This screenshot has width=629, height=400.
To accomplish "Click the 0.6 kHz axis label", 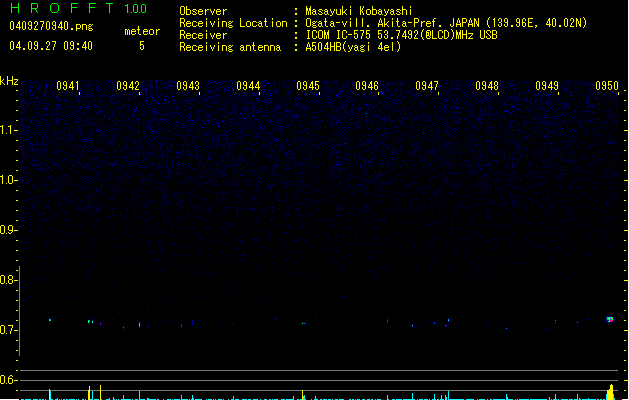I will [8, 380].
